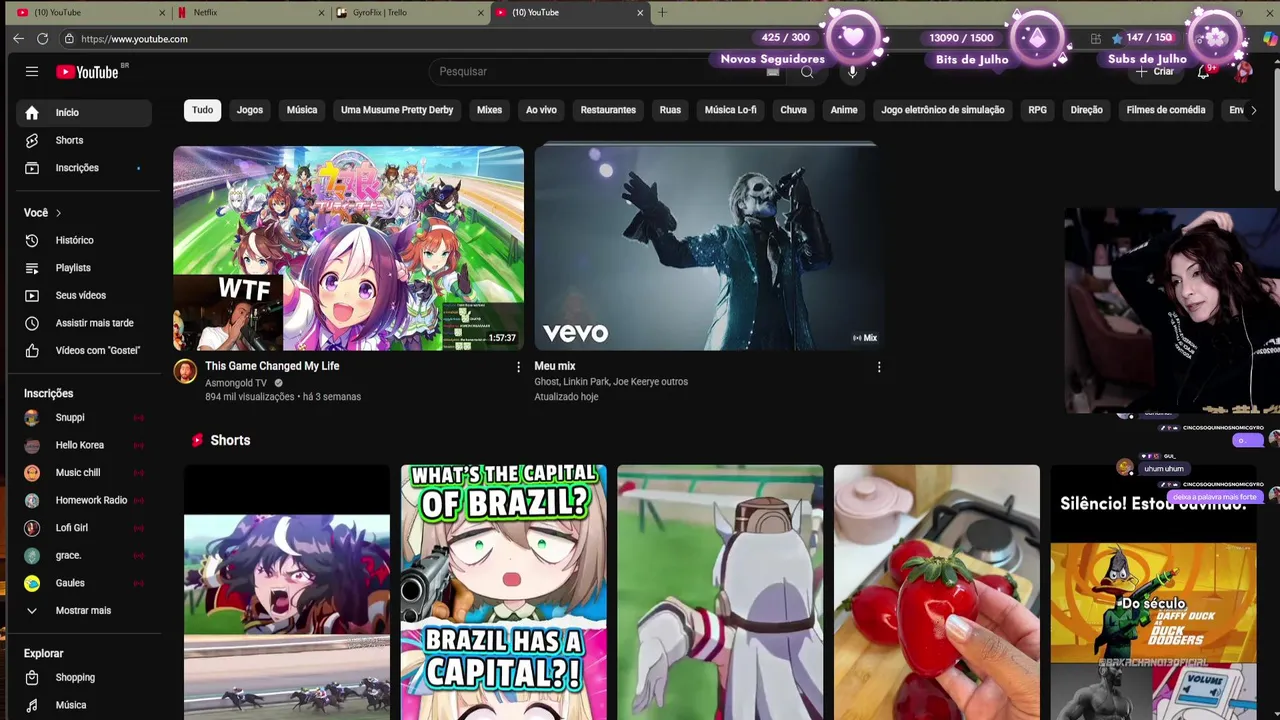Click the Início home icon
This screenshot has height=720, width=1280.
click(32, 113)
